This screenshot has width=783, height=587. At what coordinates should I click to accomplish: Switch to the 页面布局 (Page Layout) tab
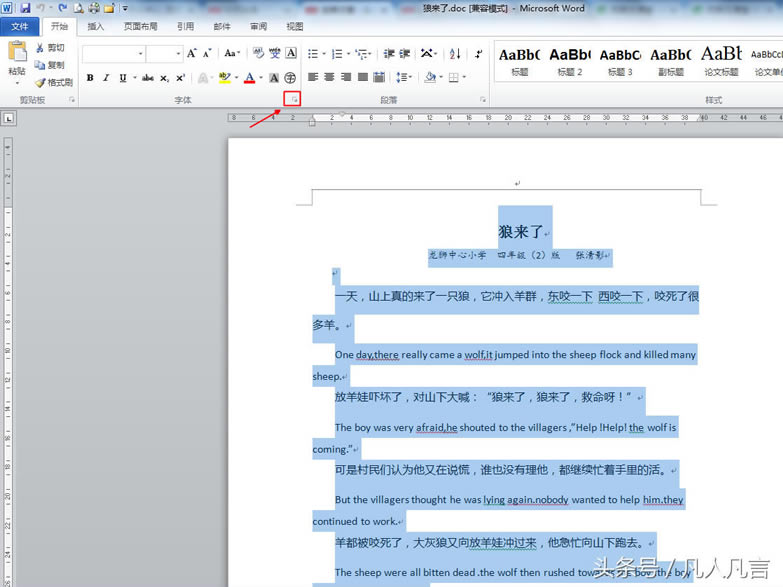tap(140, 27)
